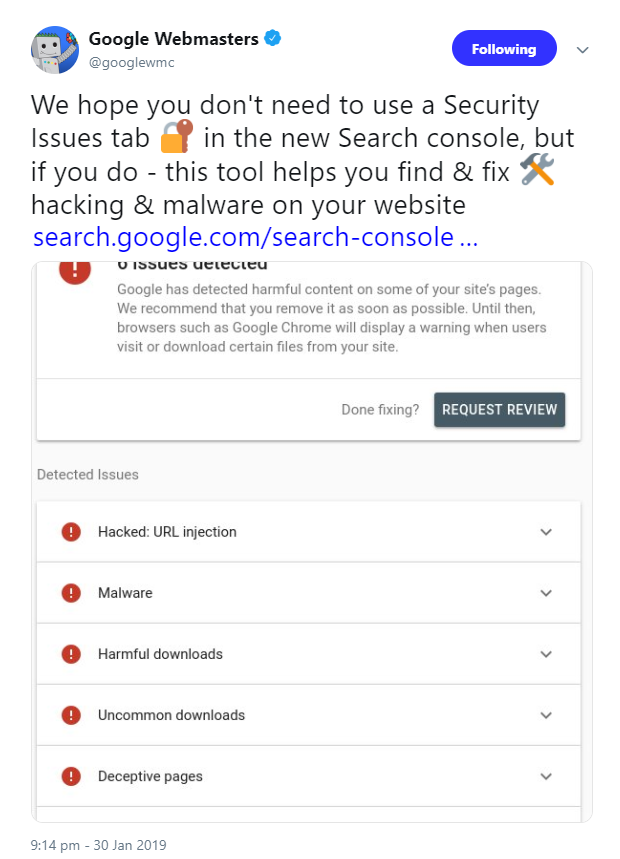Expand the Malware issue details
This screenshot has width=620, height=859.
(546, 592)
